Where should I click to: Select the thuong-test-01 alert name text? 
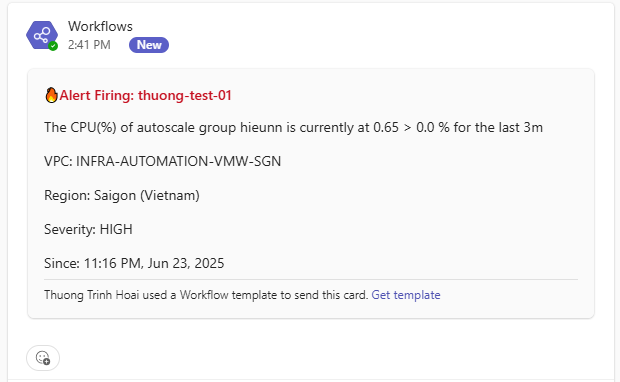[185, 95]
